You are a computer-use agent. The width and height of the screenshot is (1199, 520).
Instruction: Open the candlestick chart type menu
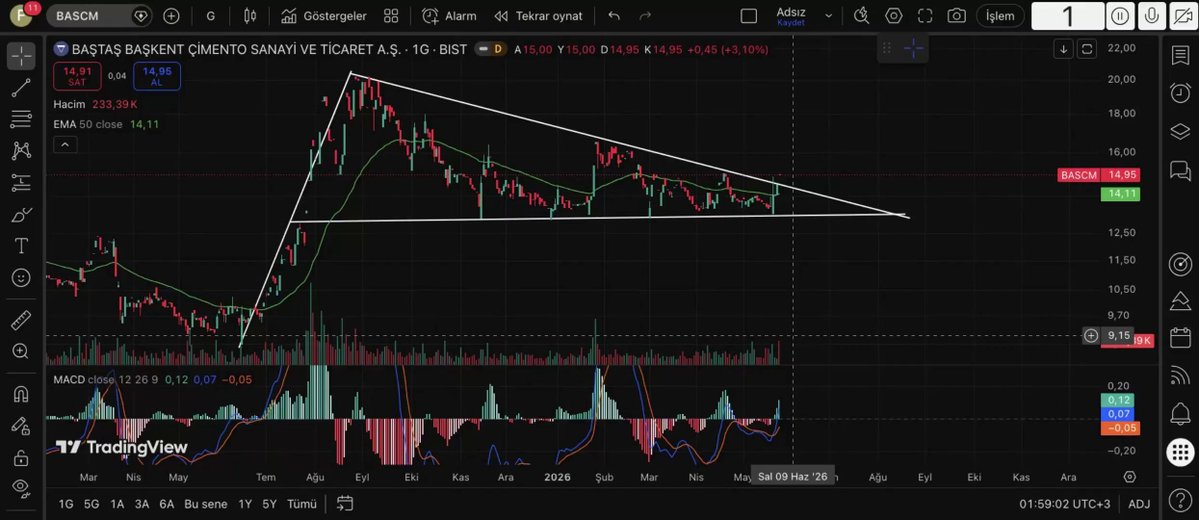click(x=250, y=16)
